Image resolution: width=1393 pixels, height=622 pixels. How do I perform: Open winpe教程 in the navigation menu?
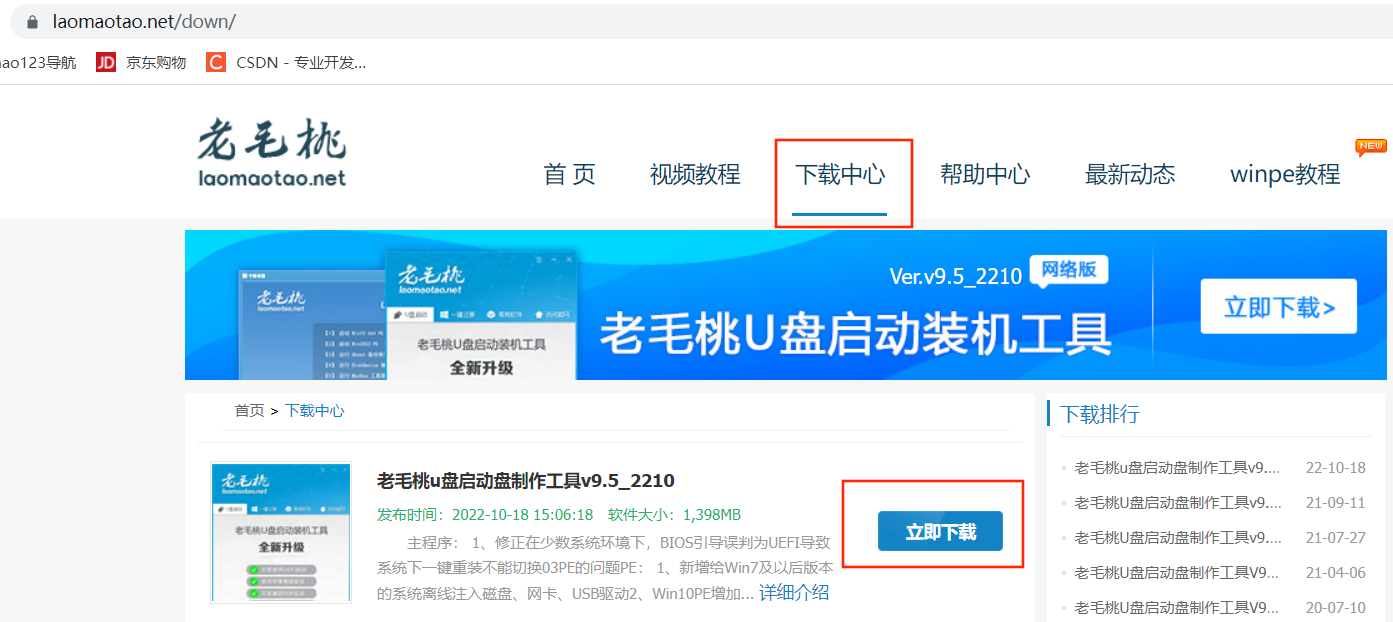click(x=1285, y=174)
